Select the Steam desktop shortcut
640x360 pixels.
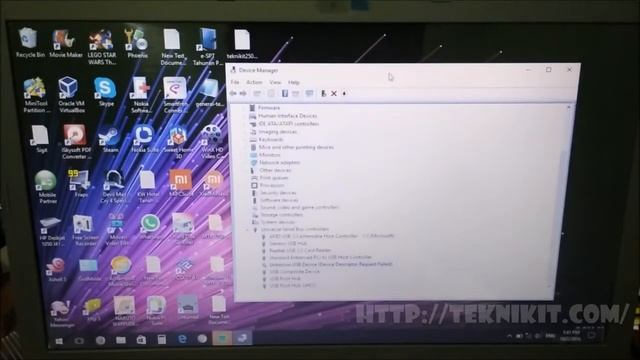pyautogui.click(x=110, y=140)
